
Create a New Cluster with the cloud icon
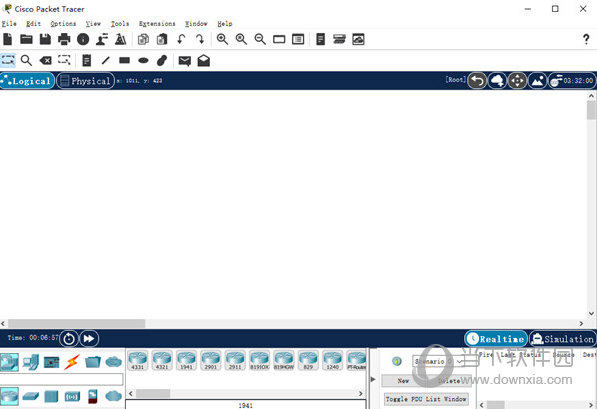(497, 81)
